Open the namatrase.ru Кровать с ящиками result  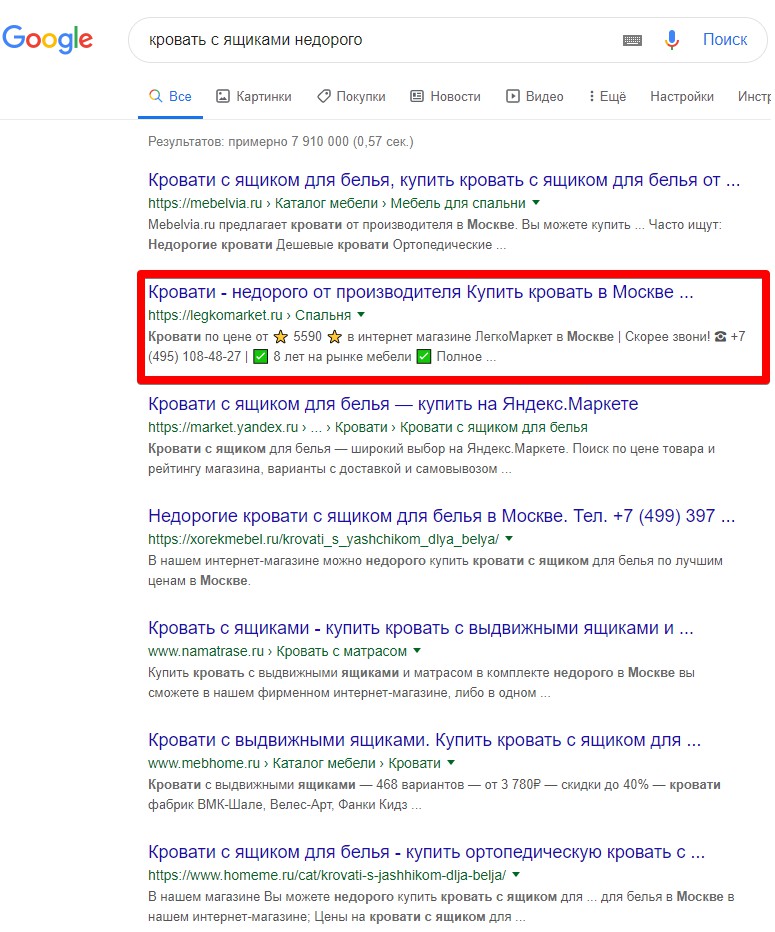pyautogui.click(x=421, y=628)
